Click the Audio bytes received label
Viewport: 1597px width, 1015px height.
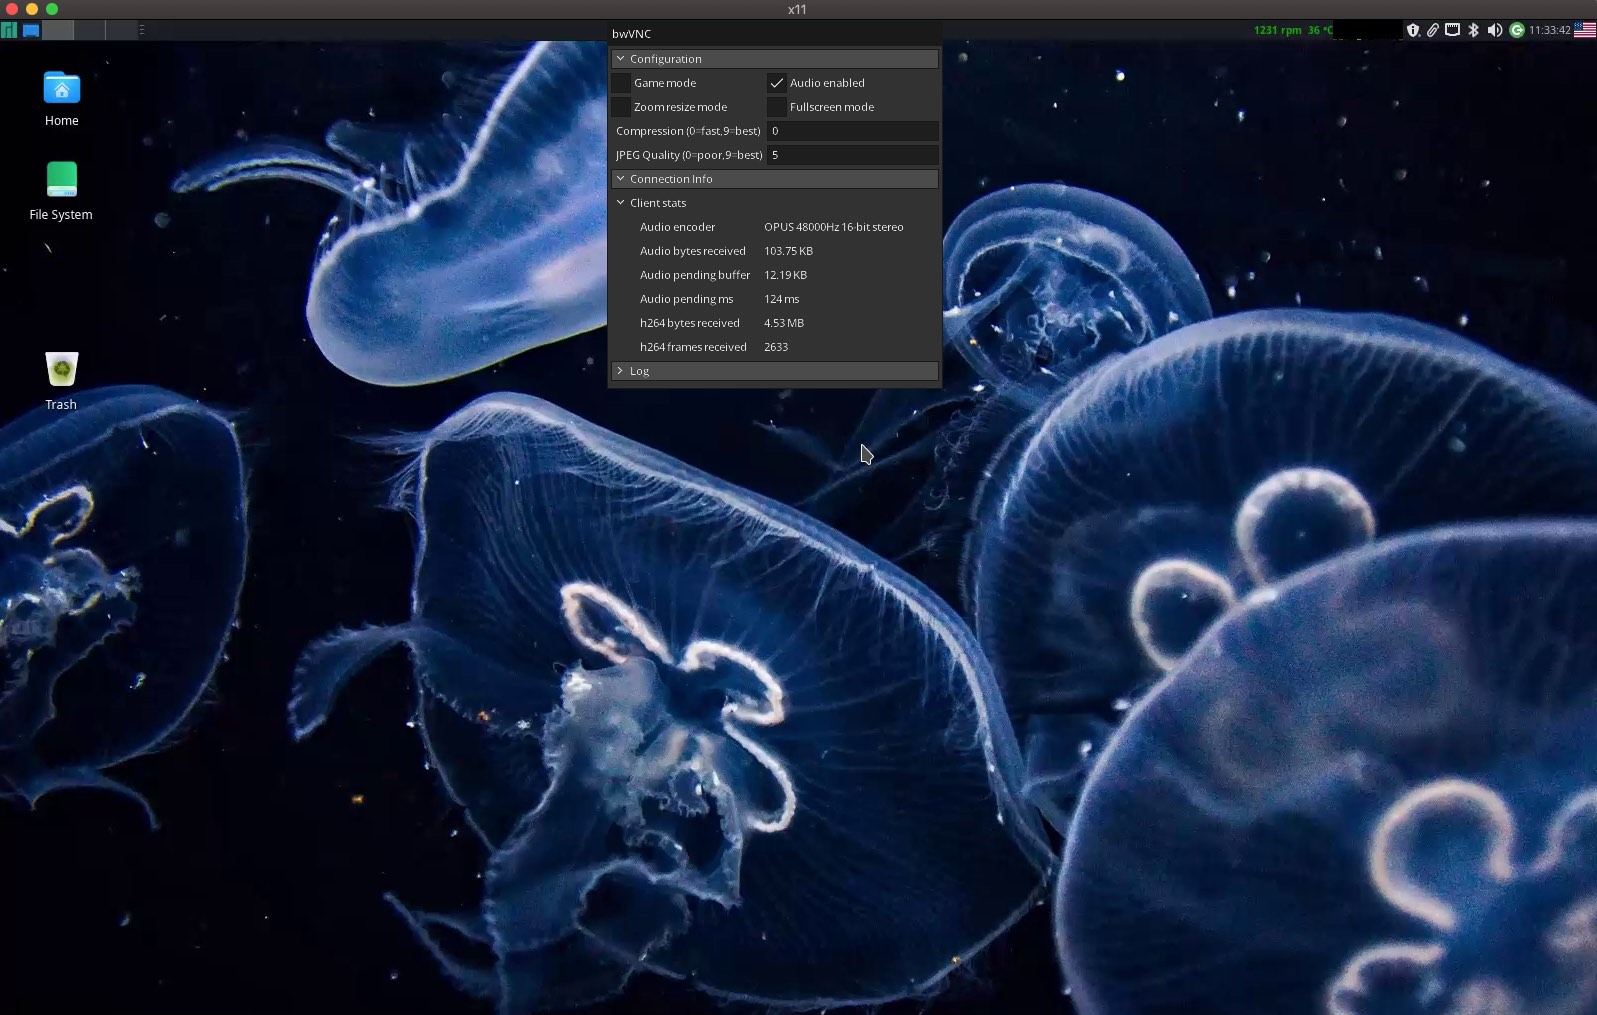(692, 251)
